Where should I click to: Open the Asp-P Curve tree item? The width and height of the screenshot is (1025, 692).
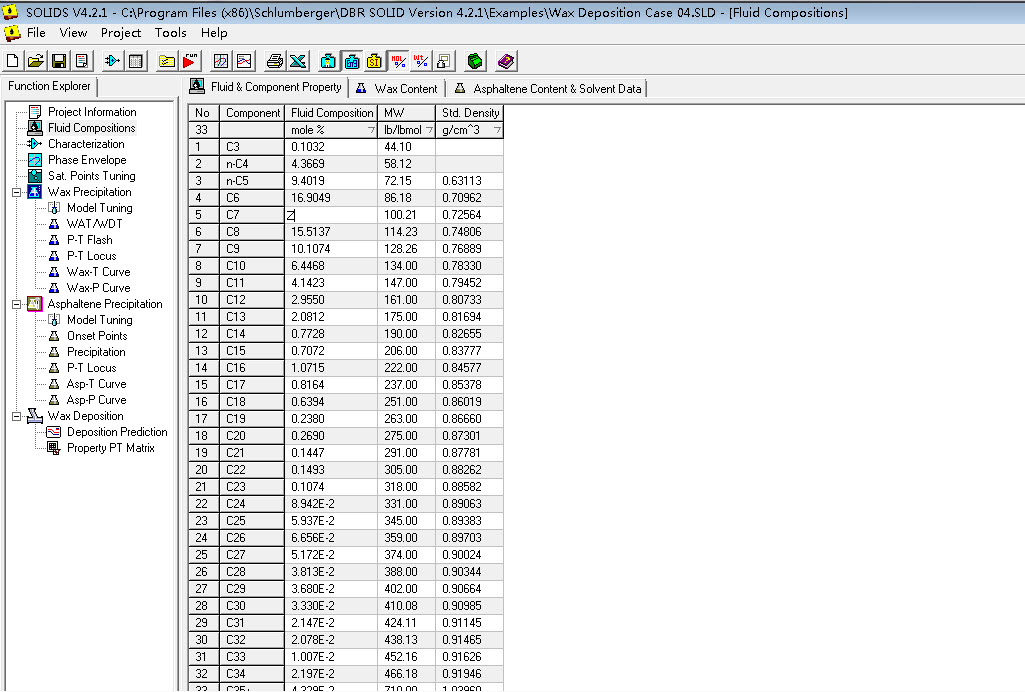(96, 400)
